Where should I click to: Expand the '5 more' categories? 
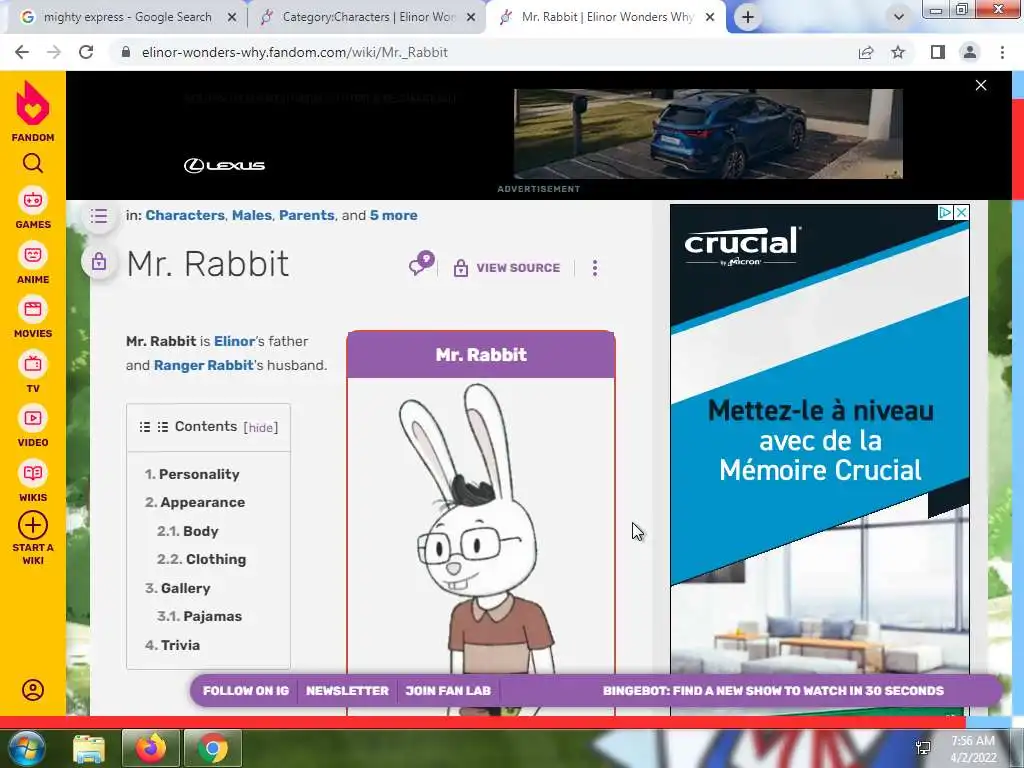393,216
